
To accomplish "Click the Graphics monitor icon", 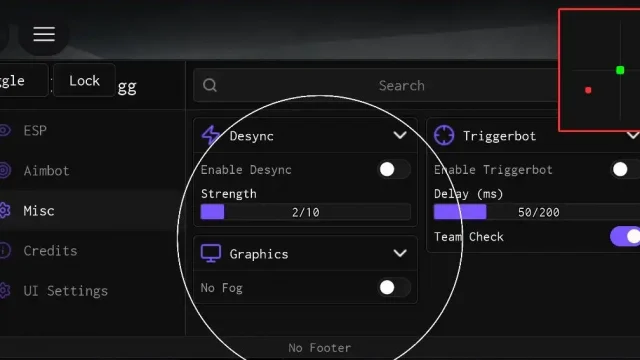I will point(211,253).
